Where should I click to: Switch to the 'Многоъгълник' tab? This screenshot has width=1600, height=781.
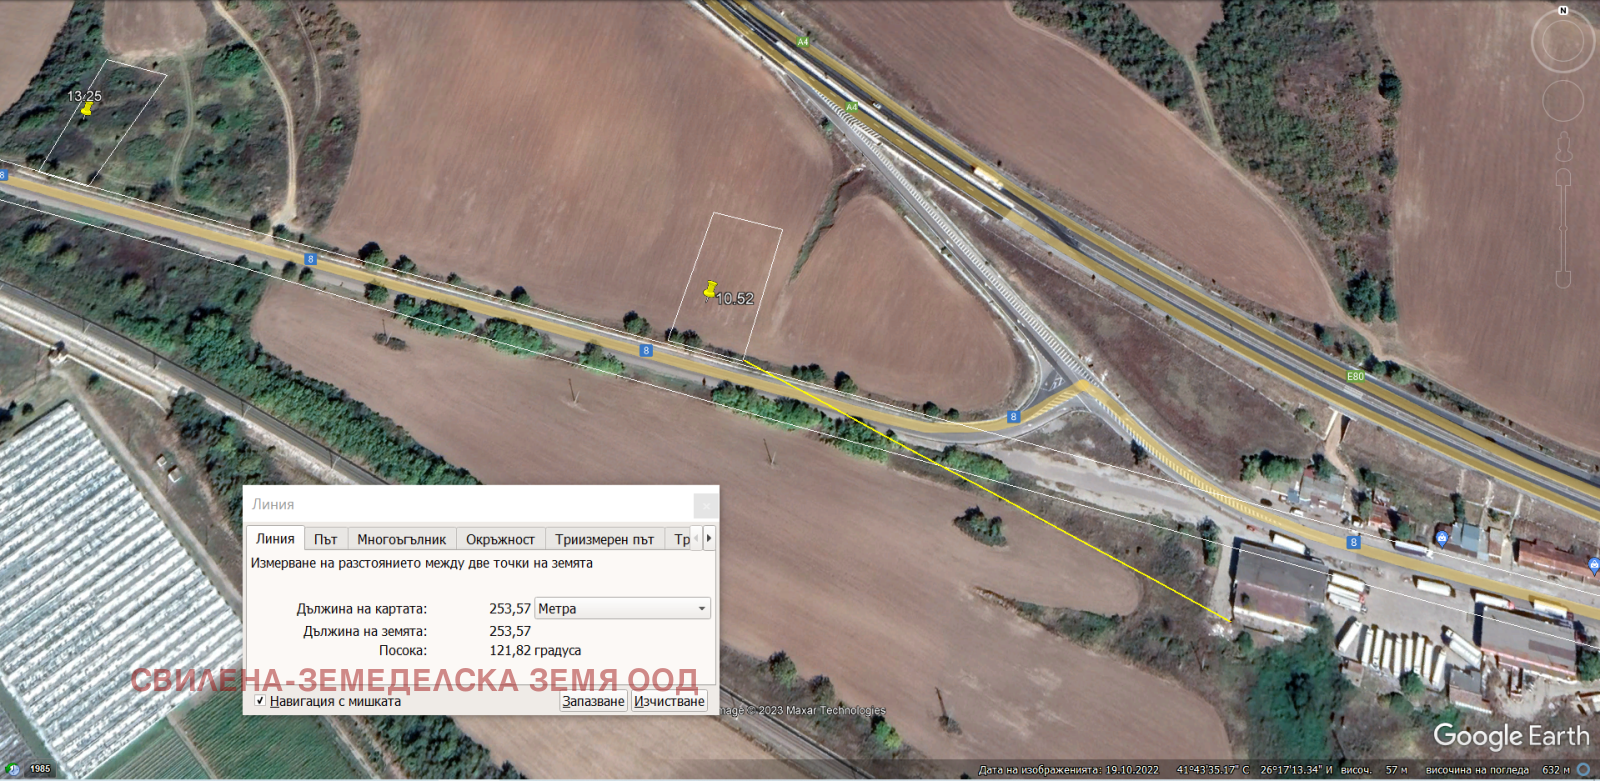pyautogui.click(x=401, y=539)
